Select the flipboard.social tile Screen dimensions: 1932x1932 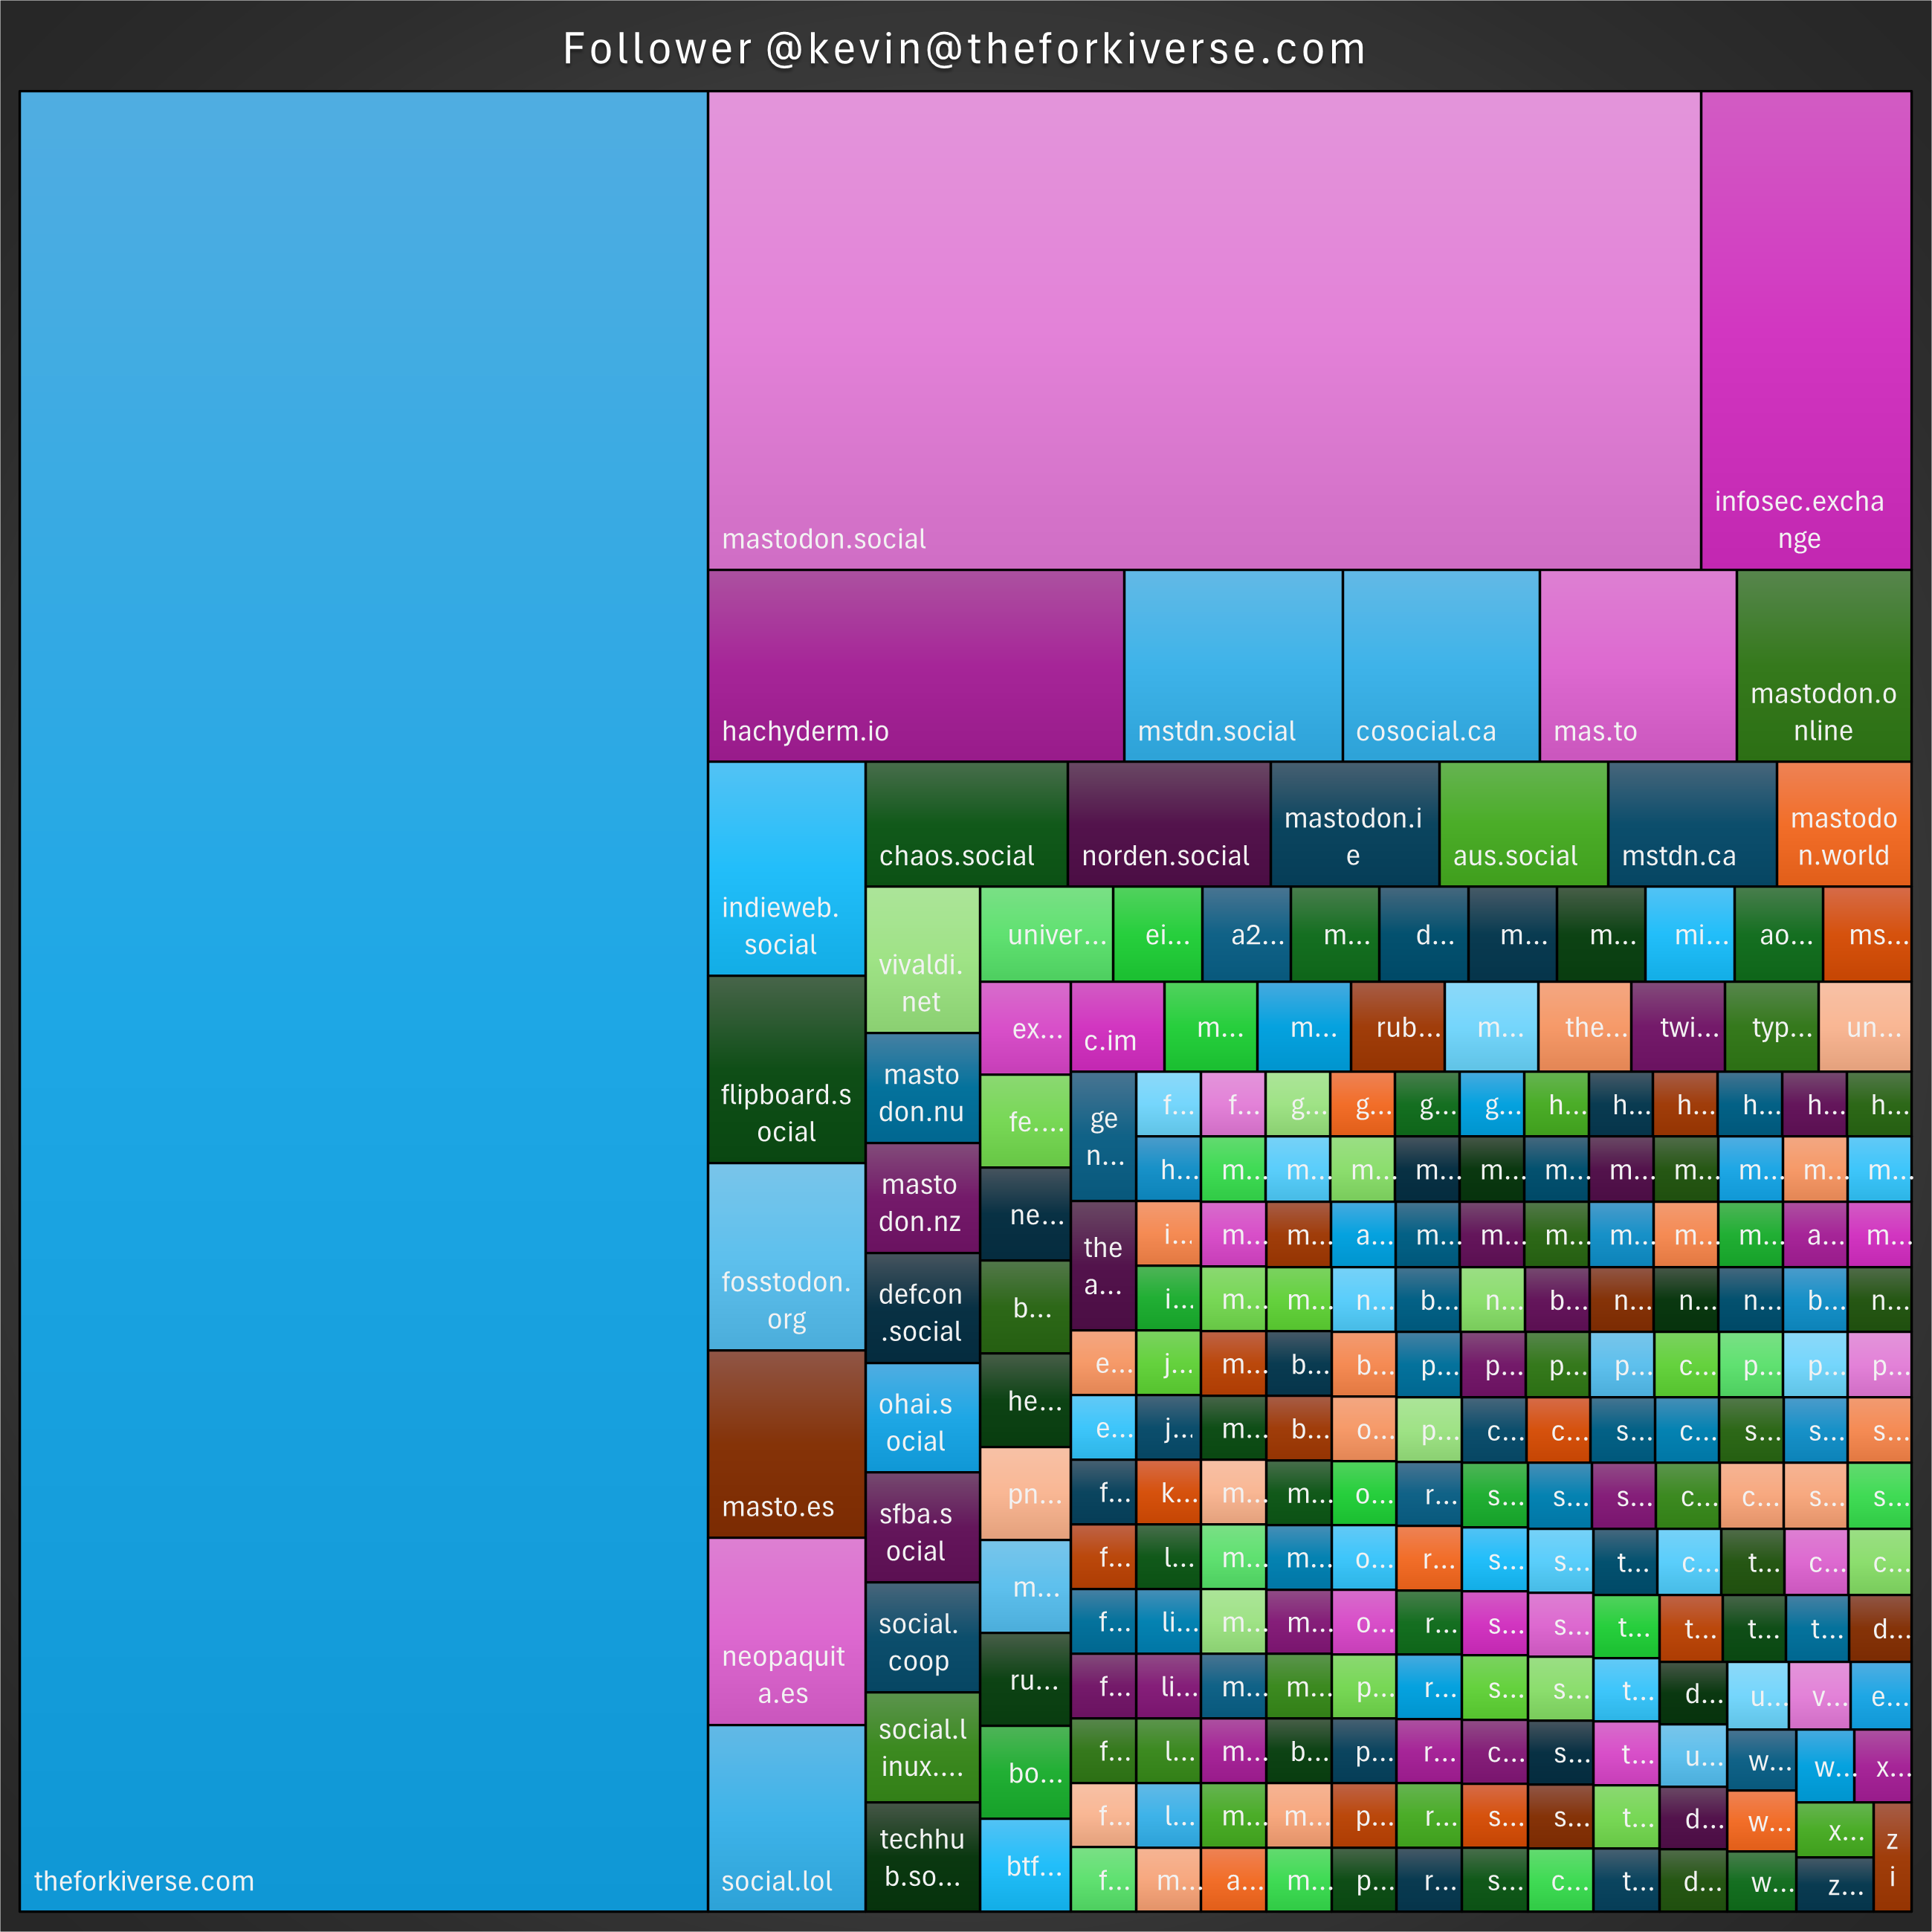click(786, 1069)
